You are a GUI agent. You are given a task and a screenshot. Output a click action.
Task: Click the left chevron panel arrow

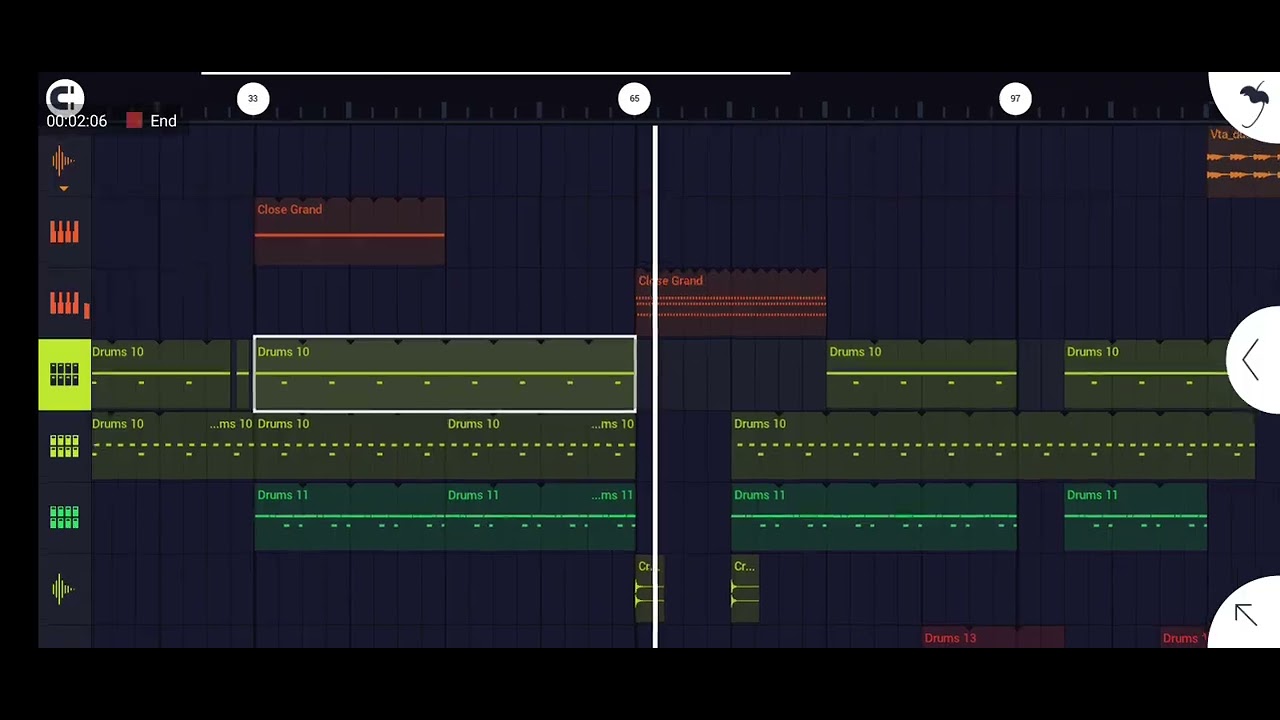[x=1250, y=360]
